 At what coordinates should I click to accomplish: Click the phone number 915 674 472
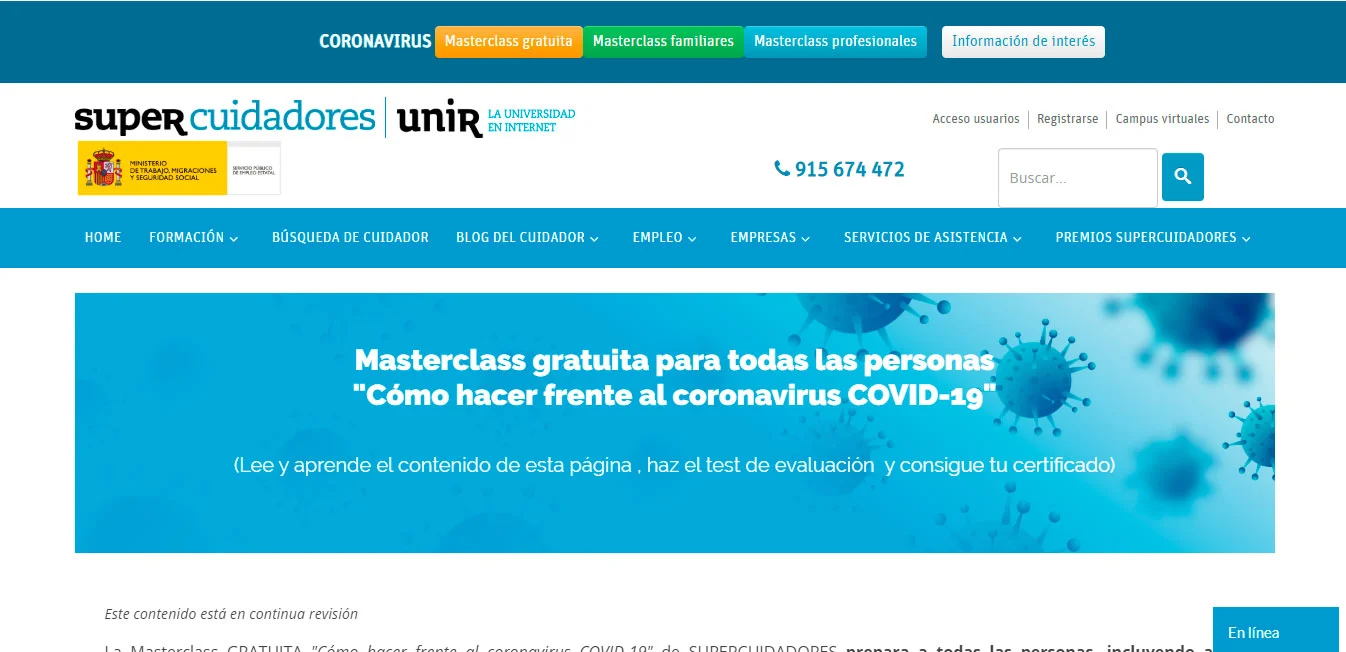pos(840,170)
